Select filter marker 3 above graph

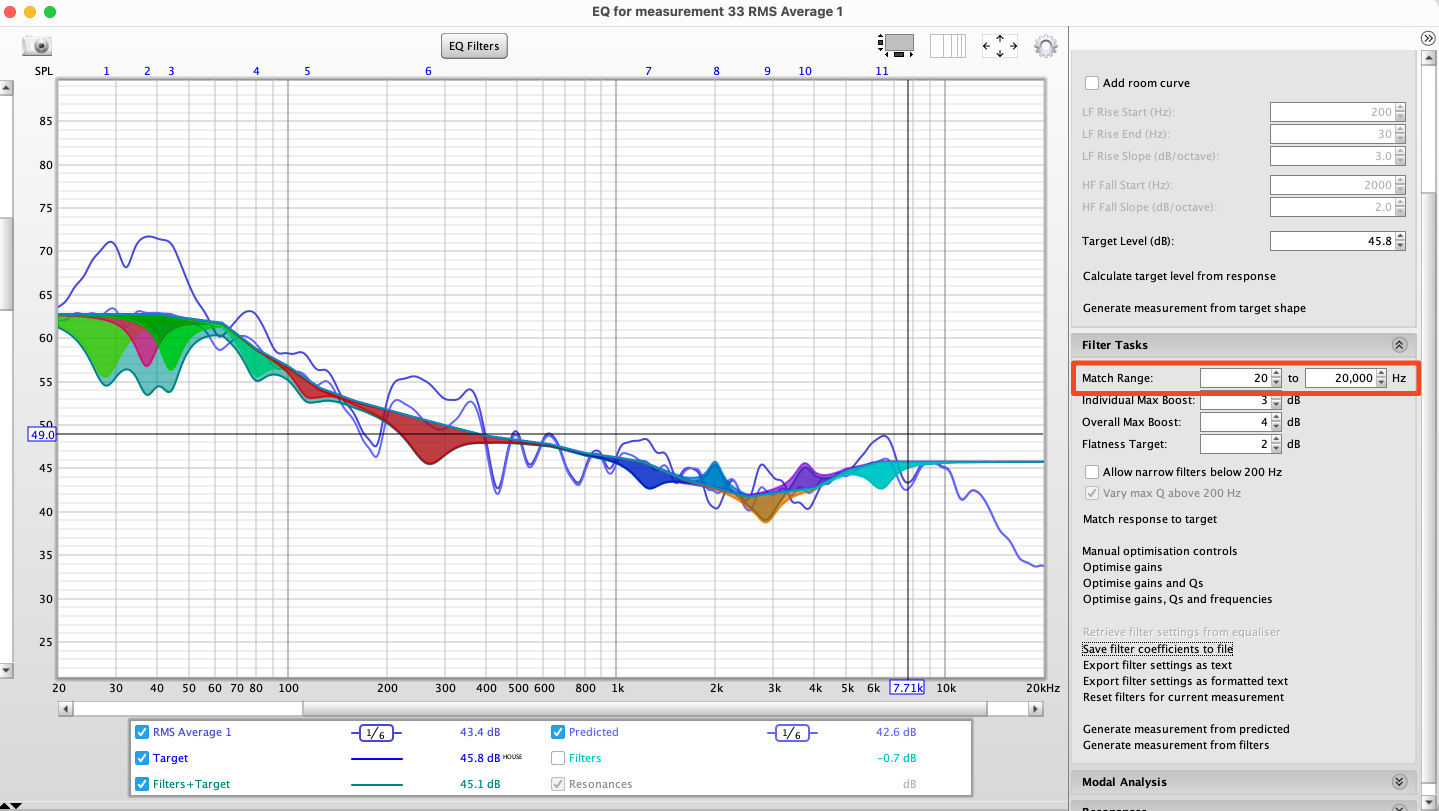pyautogui.click(x=171, y=71)
